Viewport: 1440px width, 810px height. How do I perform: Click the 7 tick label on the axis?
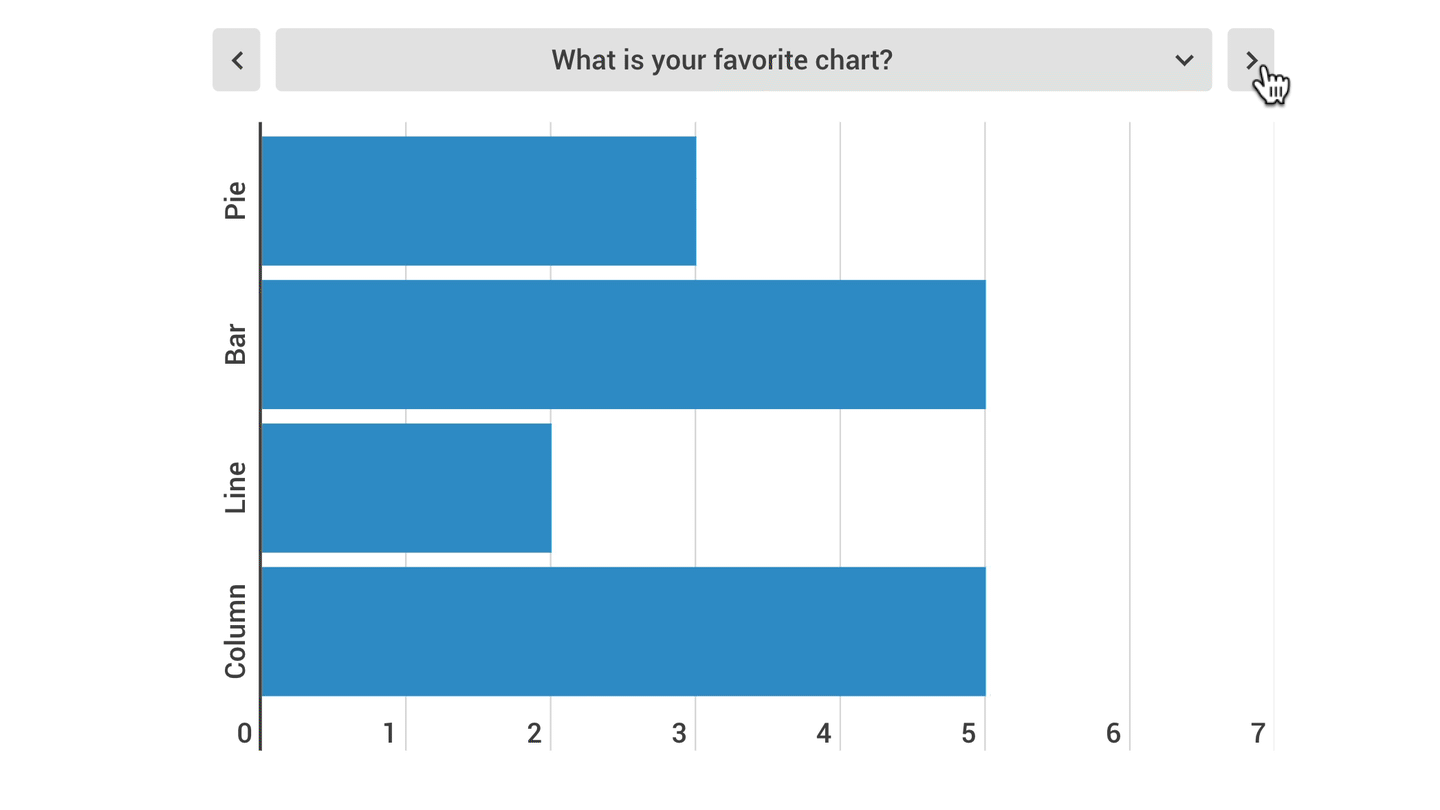coord(1258,734)
